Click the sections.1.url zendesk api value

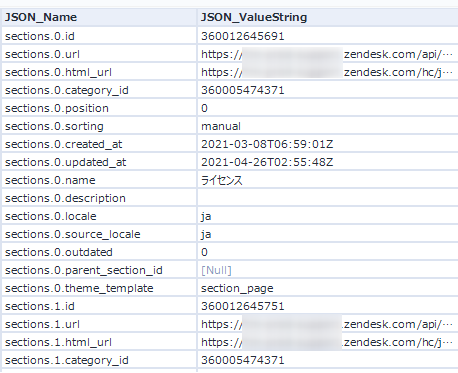pos(328,324)
